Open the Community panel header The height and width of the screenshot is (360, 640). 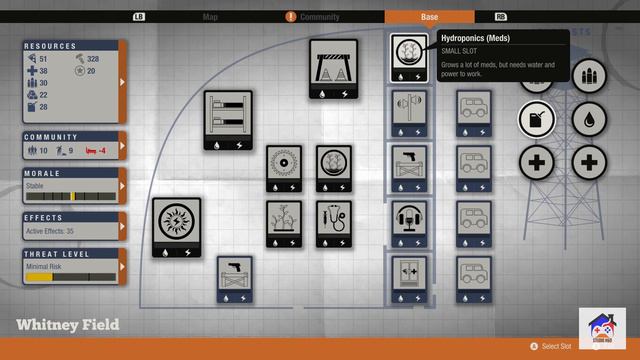tap(71, 137)
